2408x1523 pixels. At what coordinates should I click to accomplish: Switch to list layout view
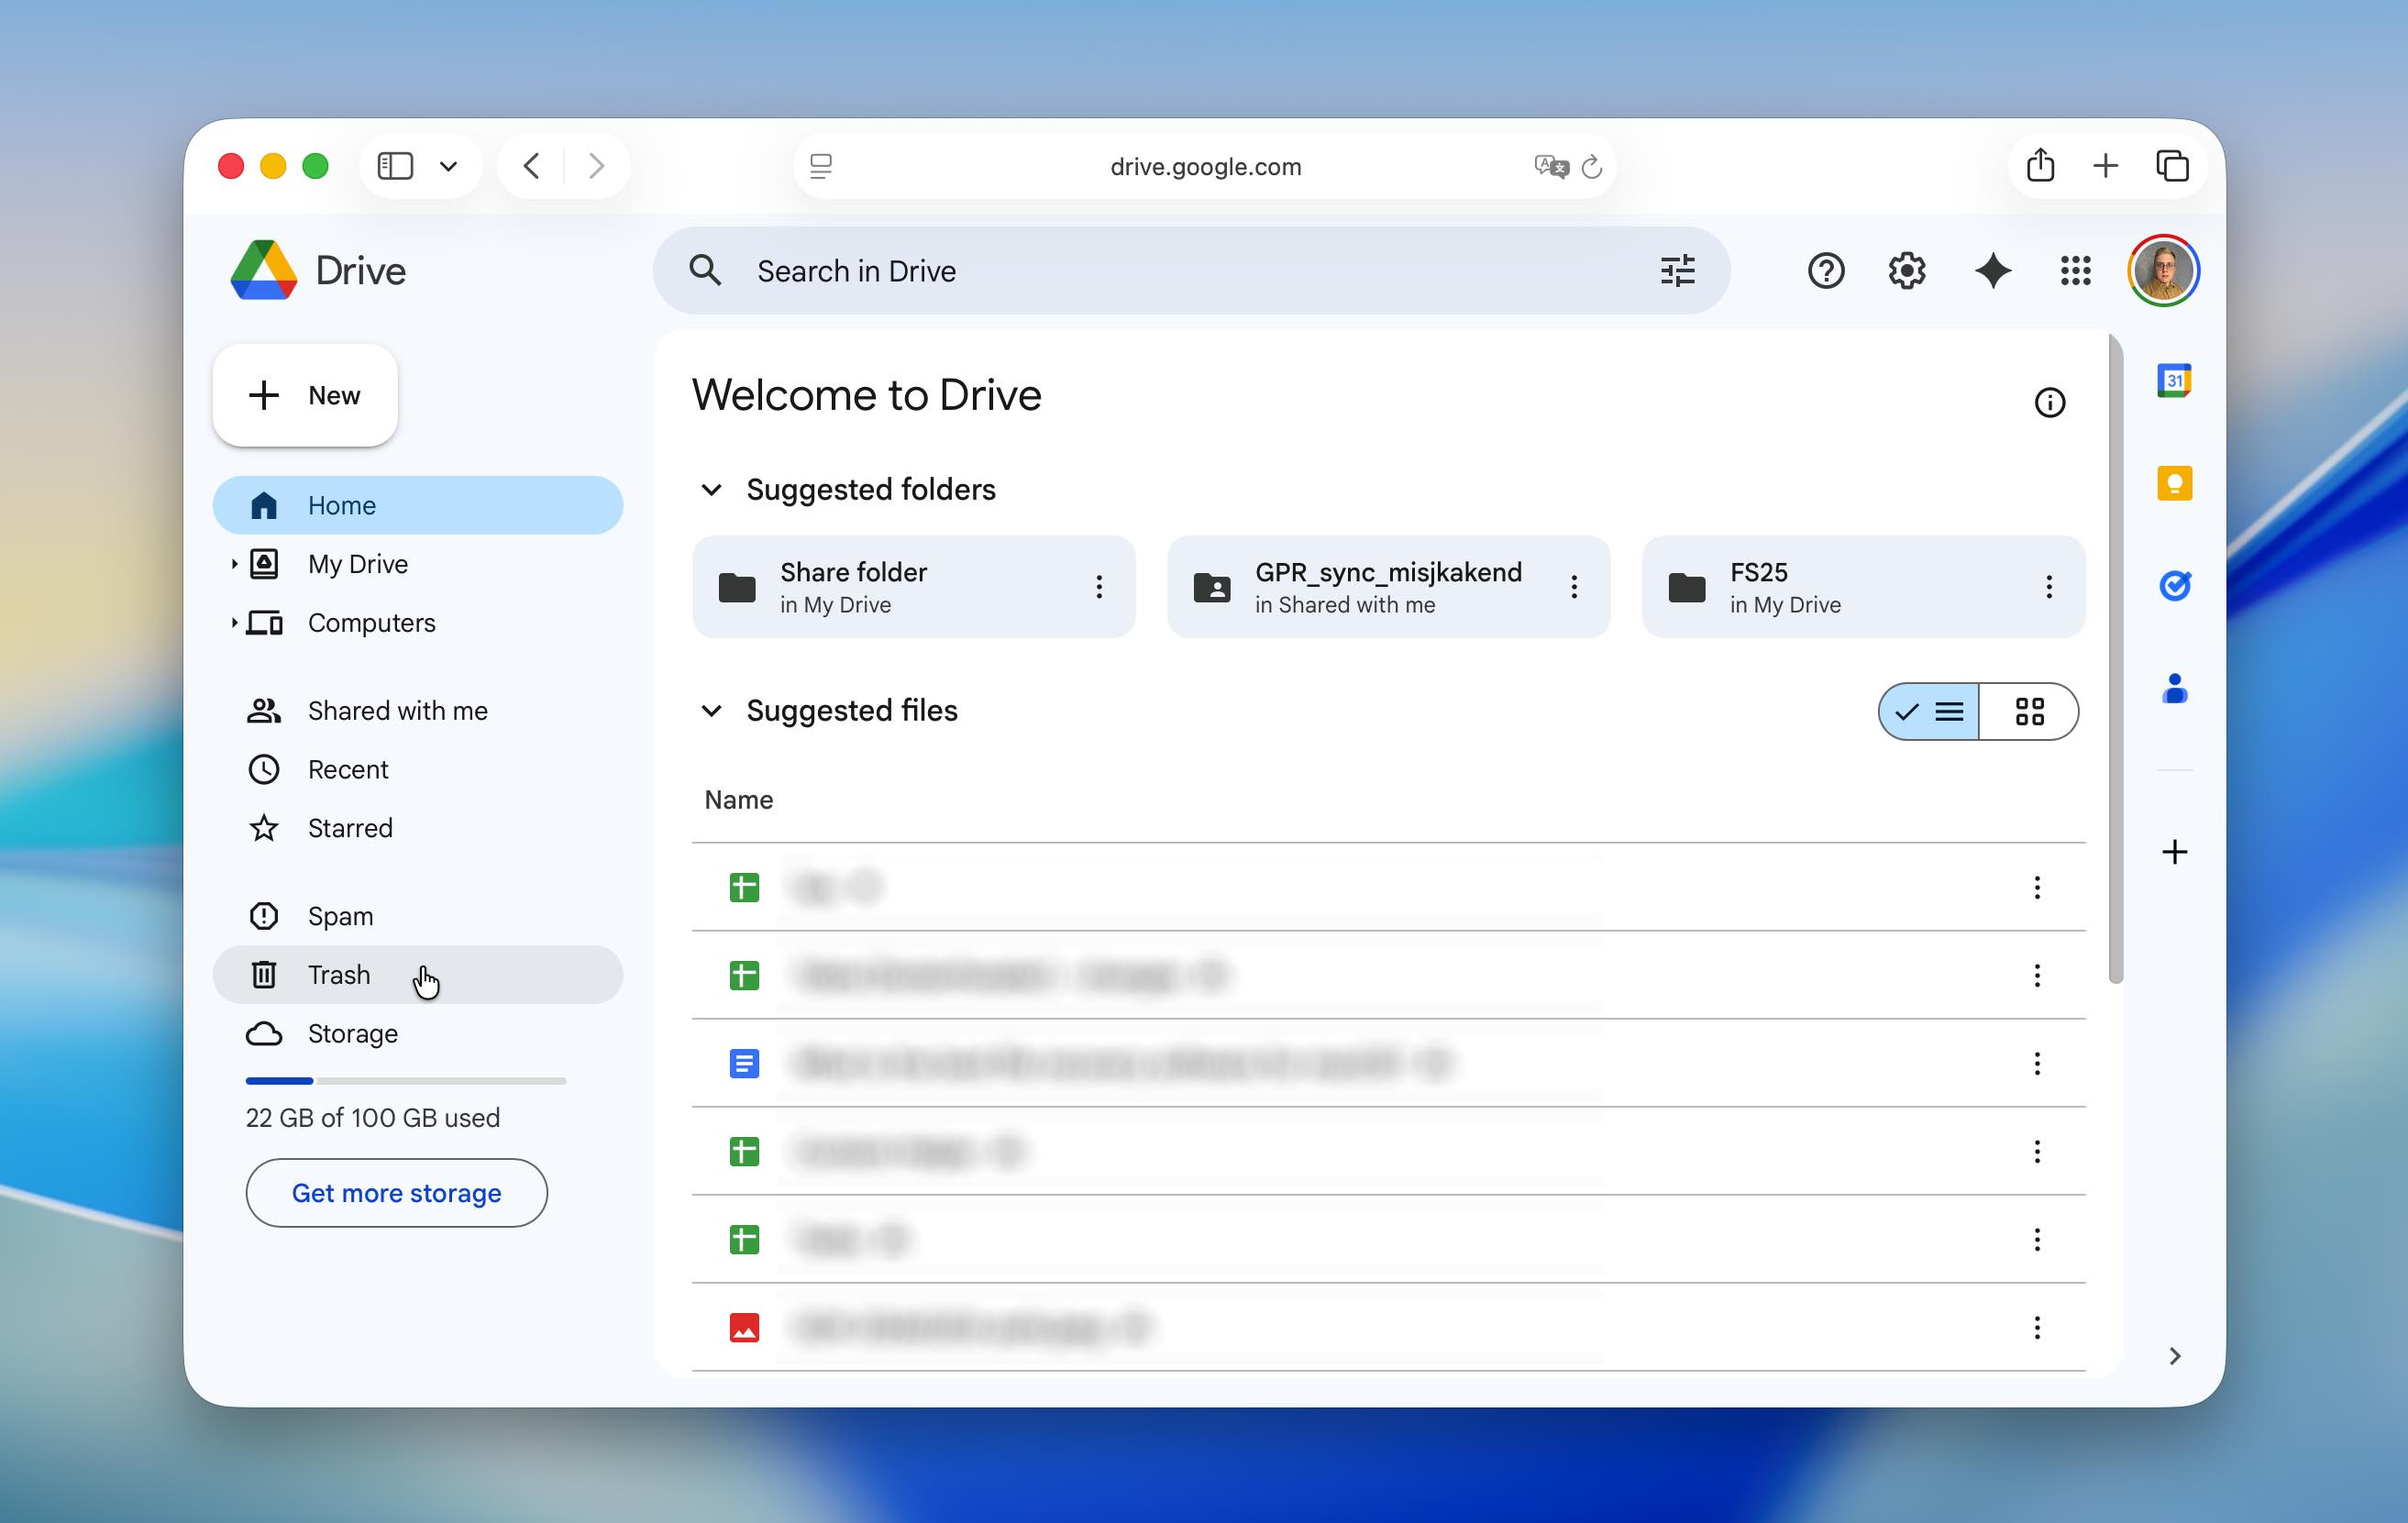(1929, 712)
